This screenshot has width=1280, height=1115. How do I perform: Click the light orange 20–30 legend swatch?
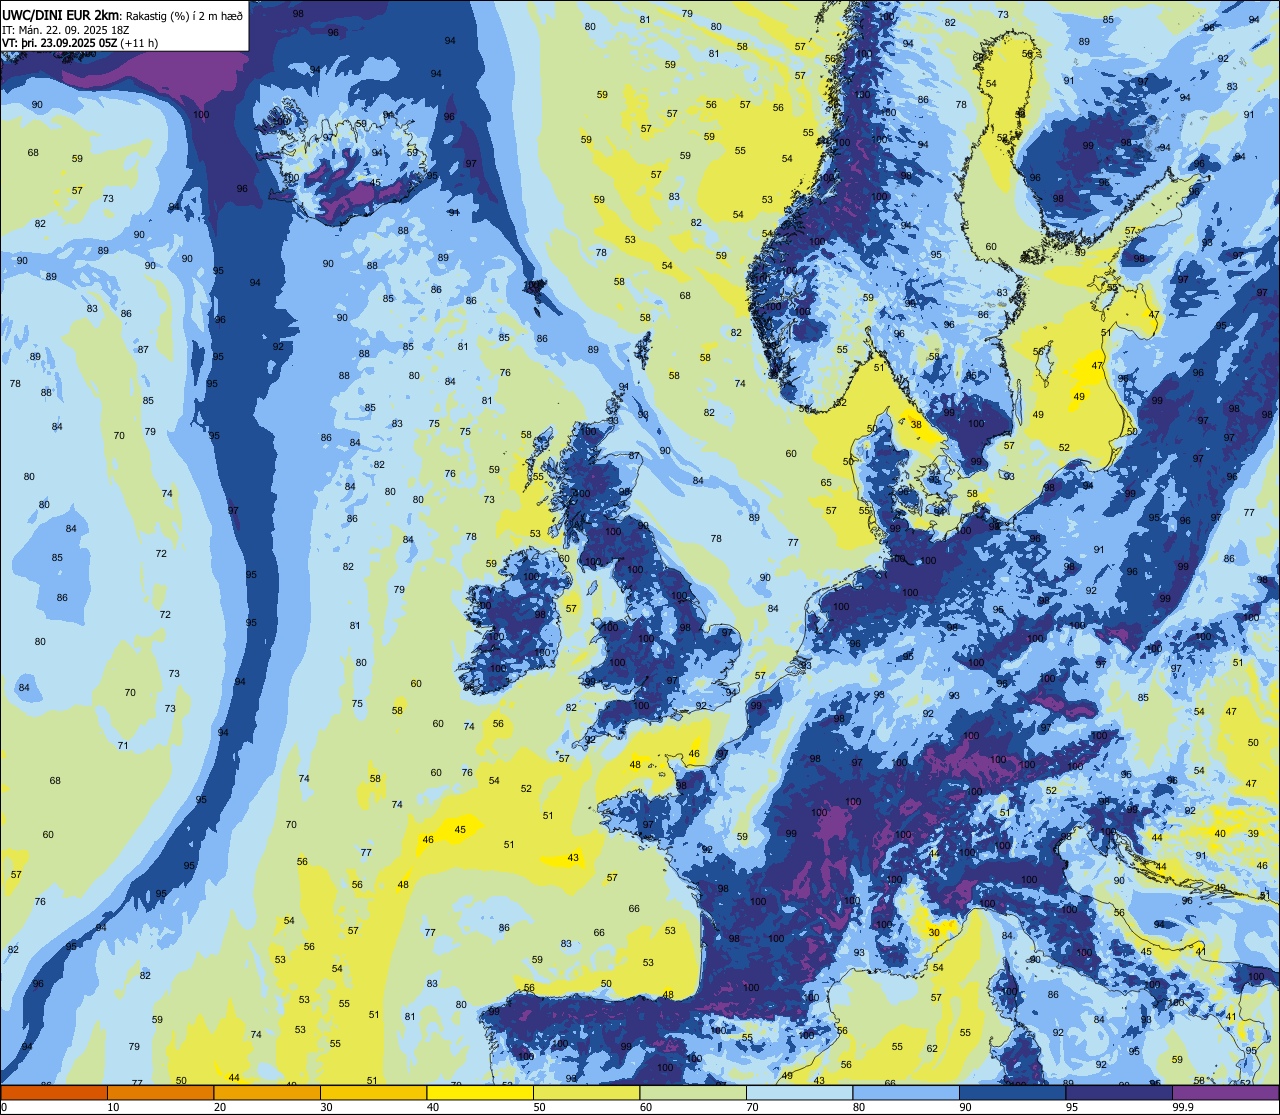[267, 1093]
